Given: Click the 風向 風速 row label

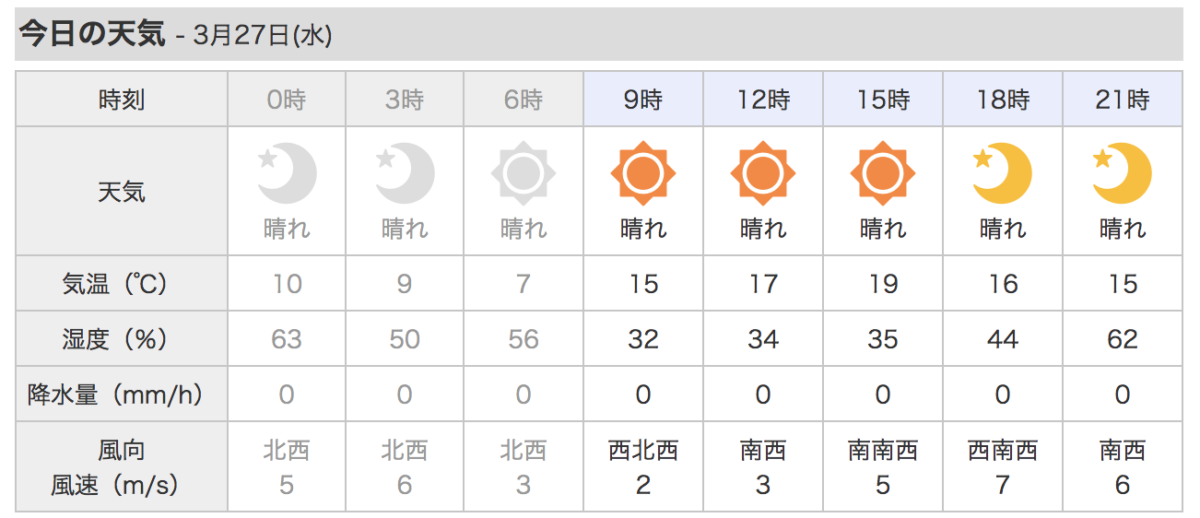Looking at the screenshot, I should (121, 467).
